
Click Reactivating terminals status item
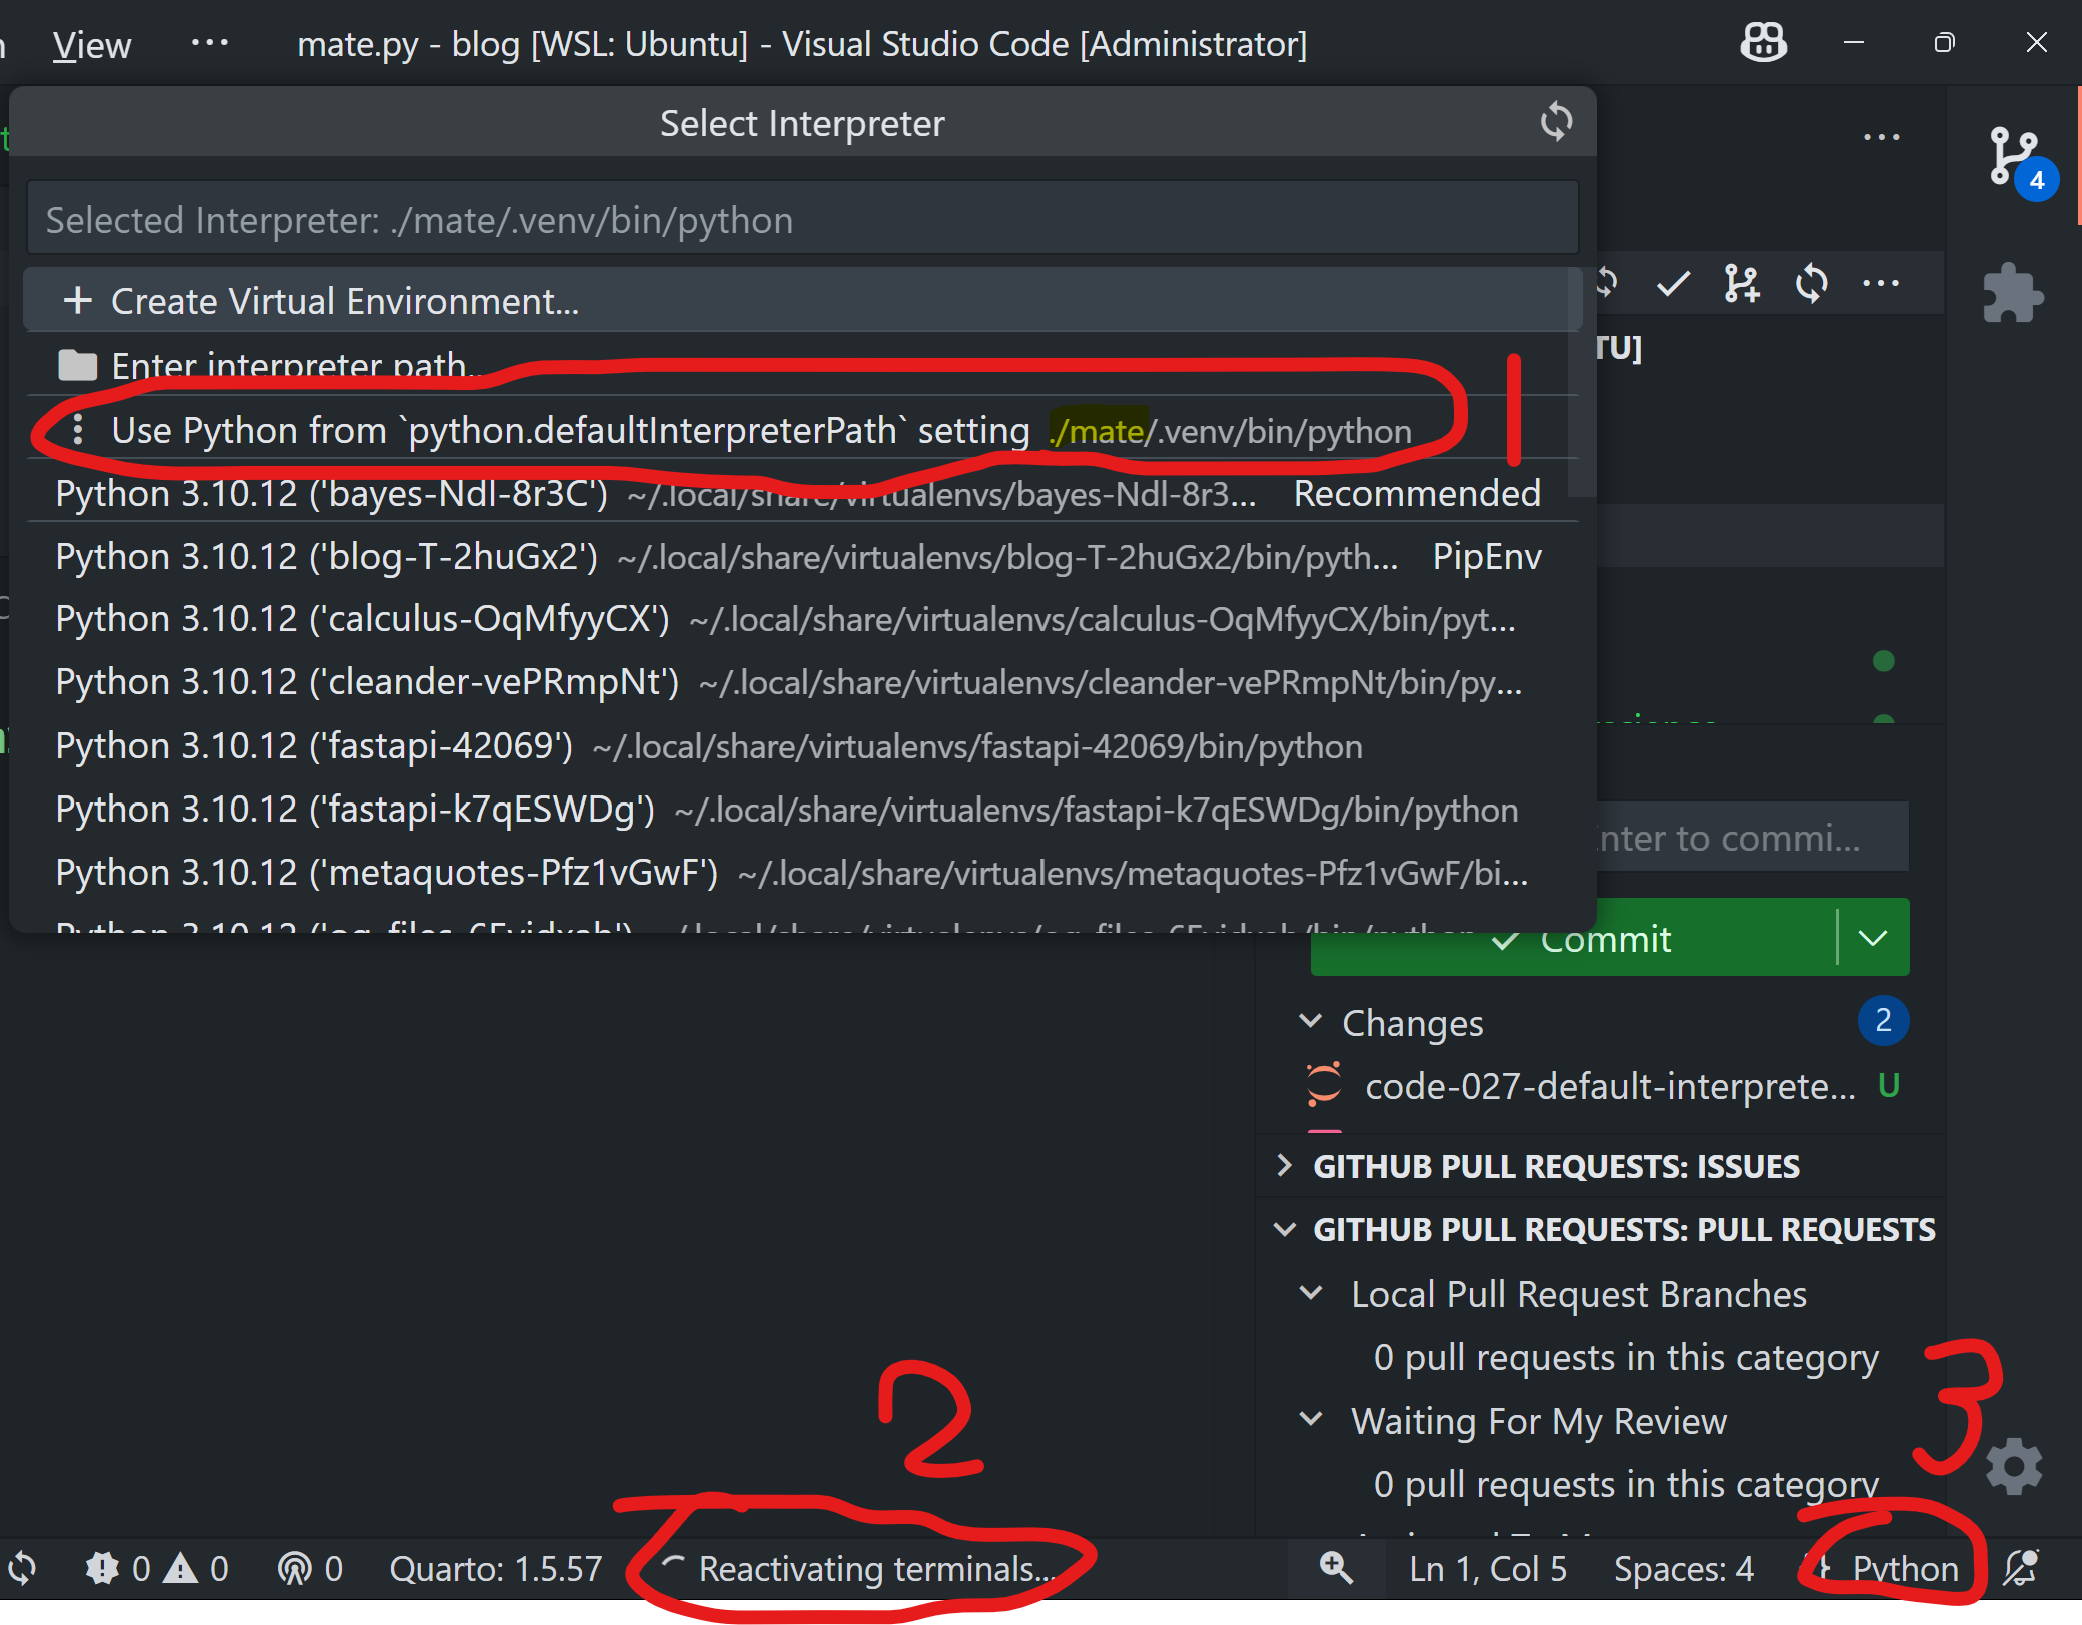(862, 1568)
